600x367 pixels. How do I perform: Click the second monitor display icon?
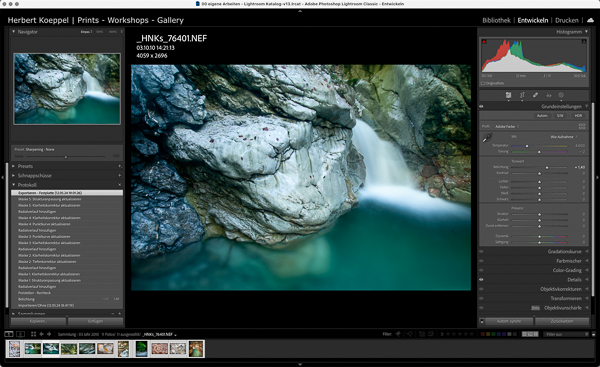[20, 334]
